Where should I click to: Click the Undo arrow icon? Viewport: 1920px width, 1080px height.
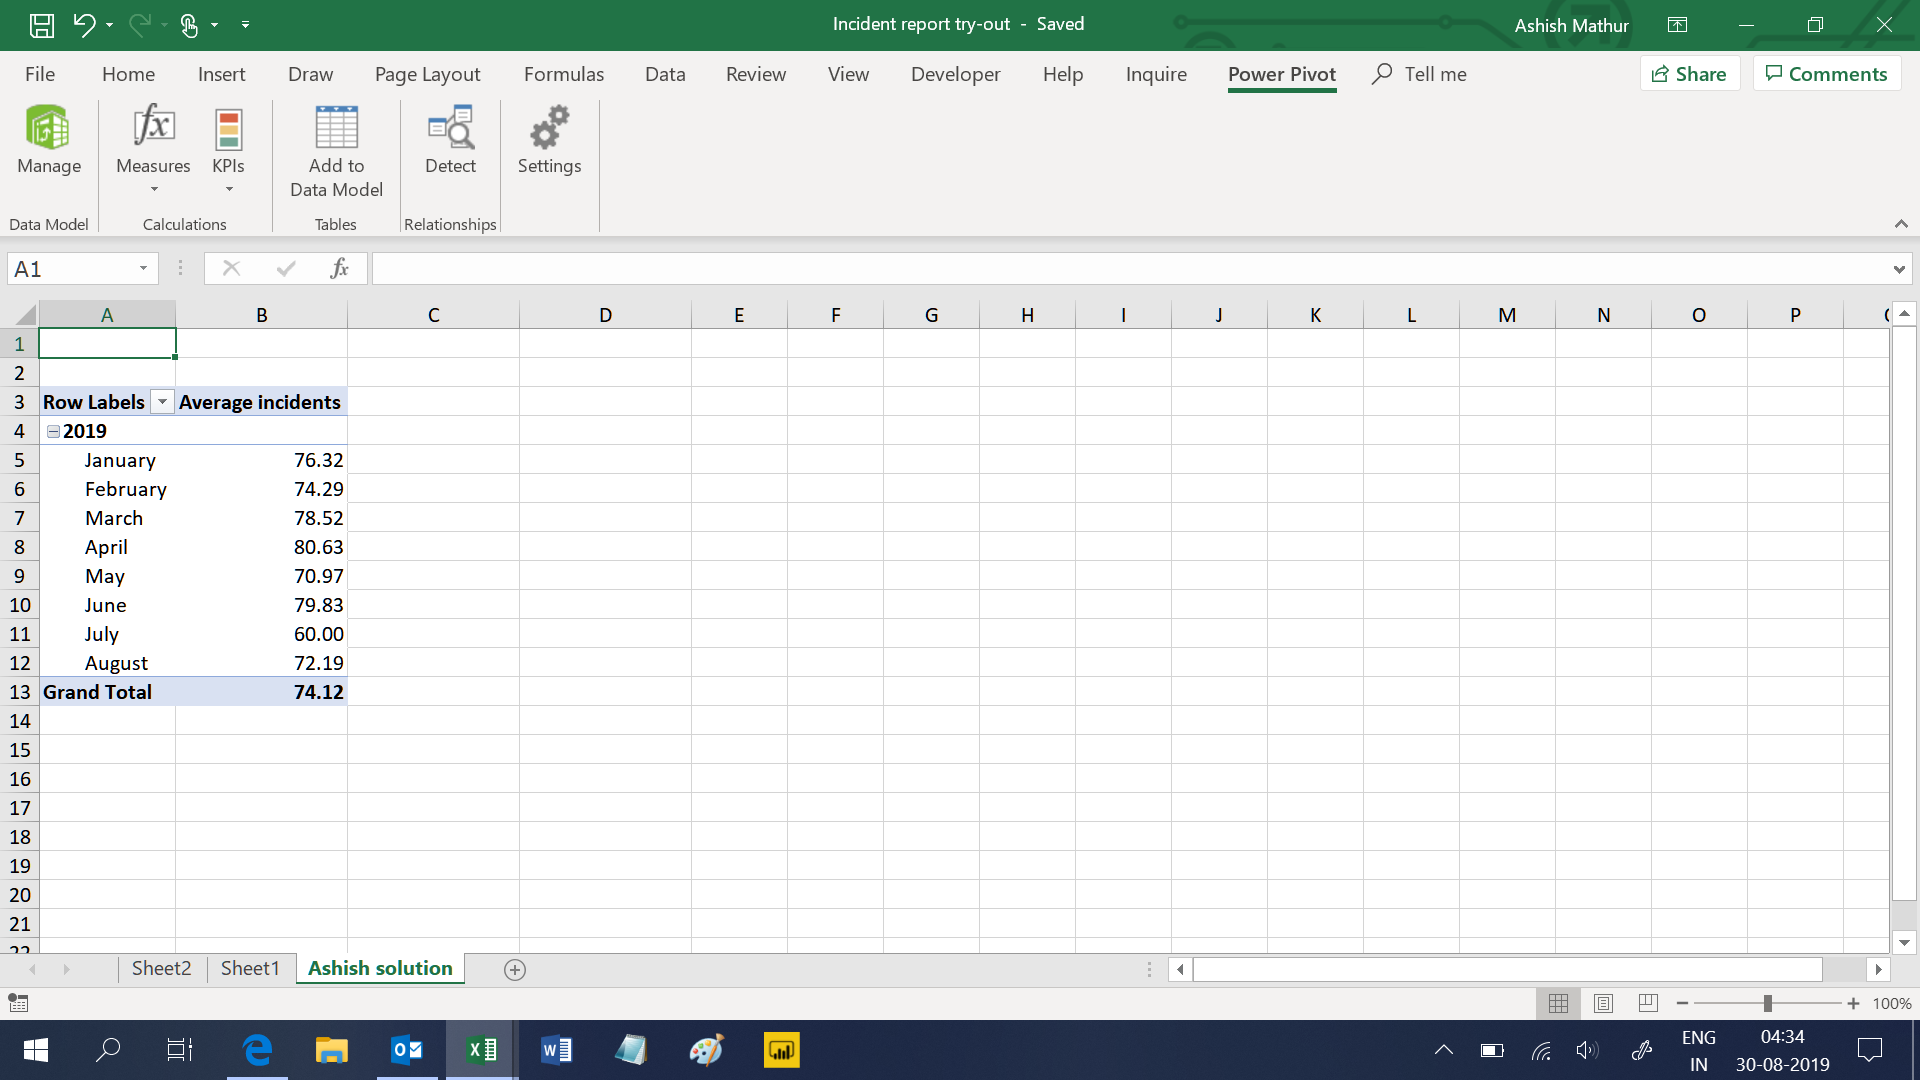(x=84, y=24)
